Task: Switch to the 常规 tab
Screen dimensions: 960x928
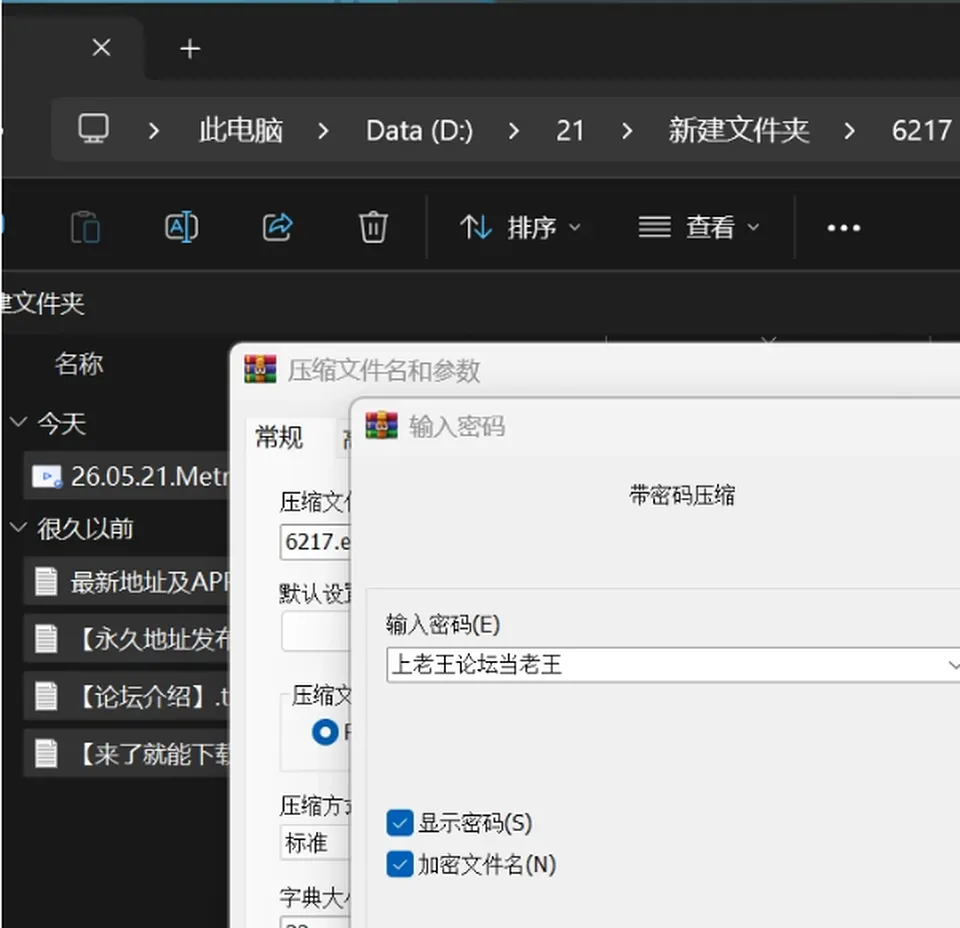Action: click(x=279, y=438)
